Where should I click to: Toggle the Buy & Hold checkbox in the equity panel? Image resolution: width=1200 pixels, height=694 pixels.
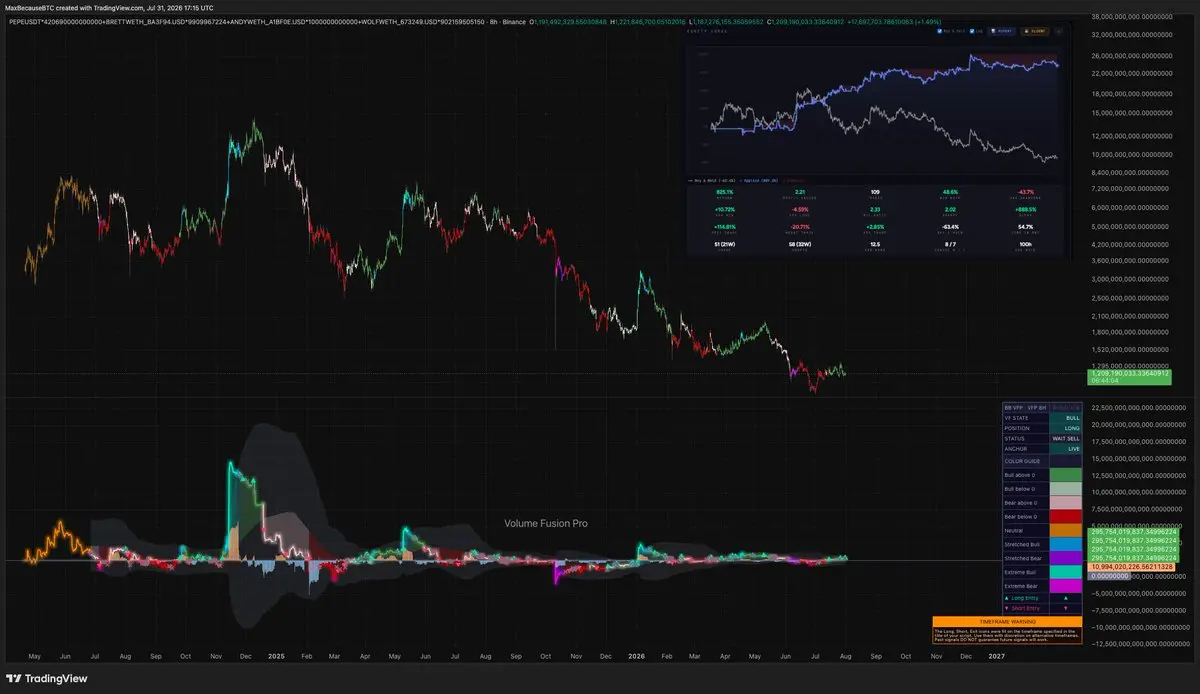tap(940, 31)
